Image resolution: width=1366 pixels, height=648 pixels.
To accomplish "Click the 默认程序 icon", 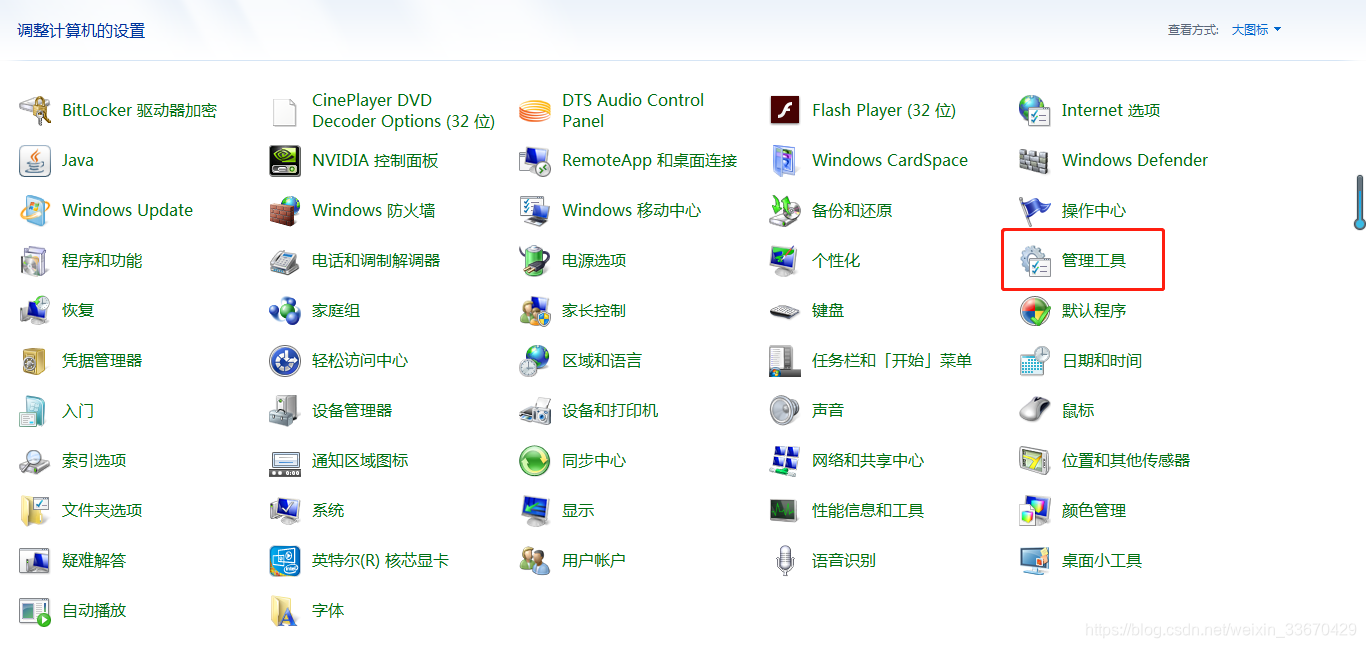I will (1035, 310).
